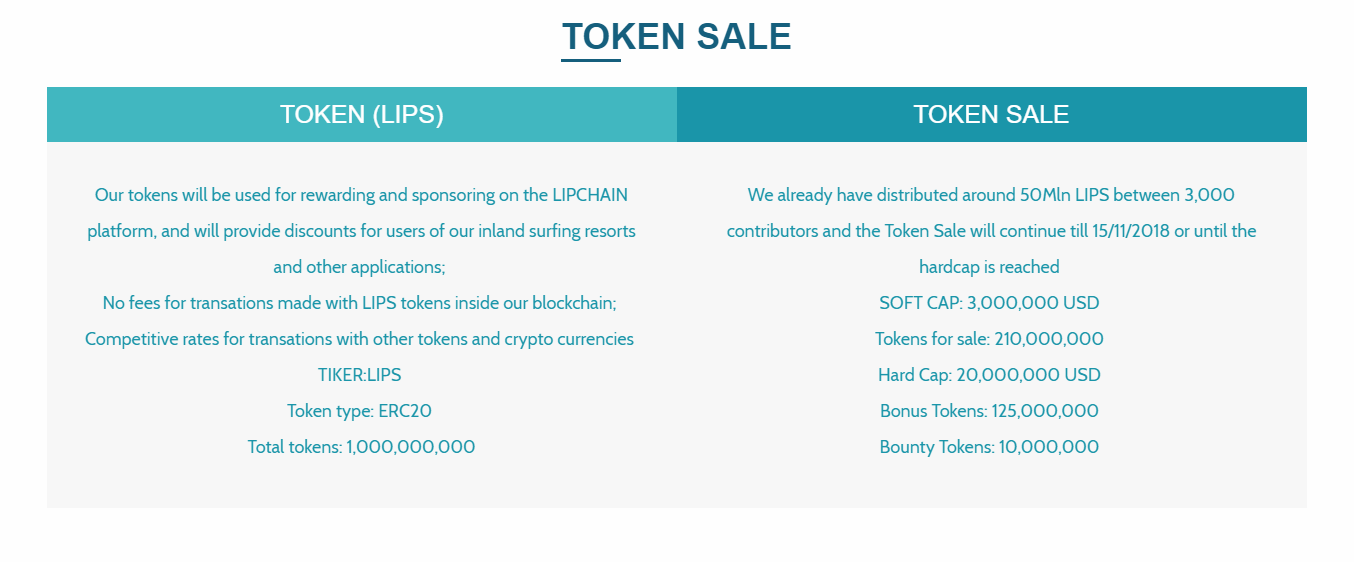1354x562 pixels.
Task: Click the inland surfing resorts discount line
Action: 361,231
